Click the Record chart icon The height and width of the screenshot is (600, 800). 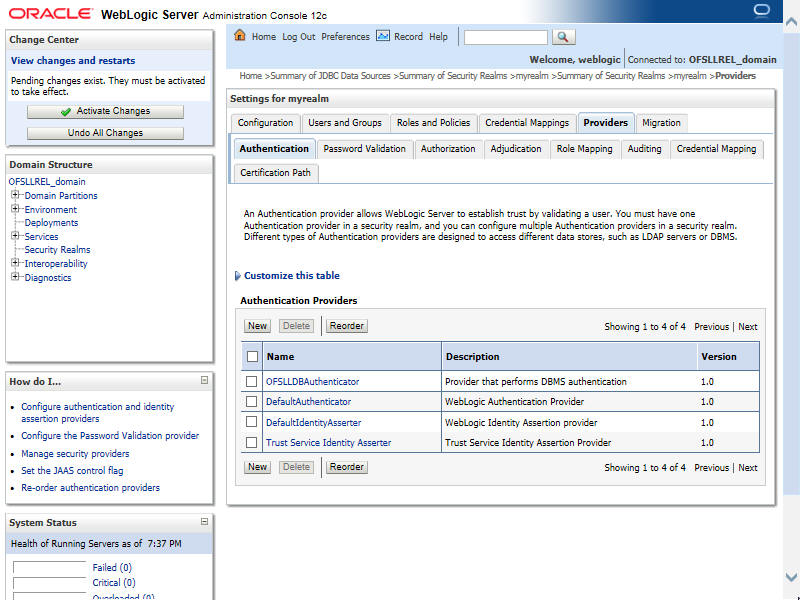tap(383, 36)
